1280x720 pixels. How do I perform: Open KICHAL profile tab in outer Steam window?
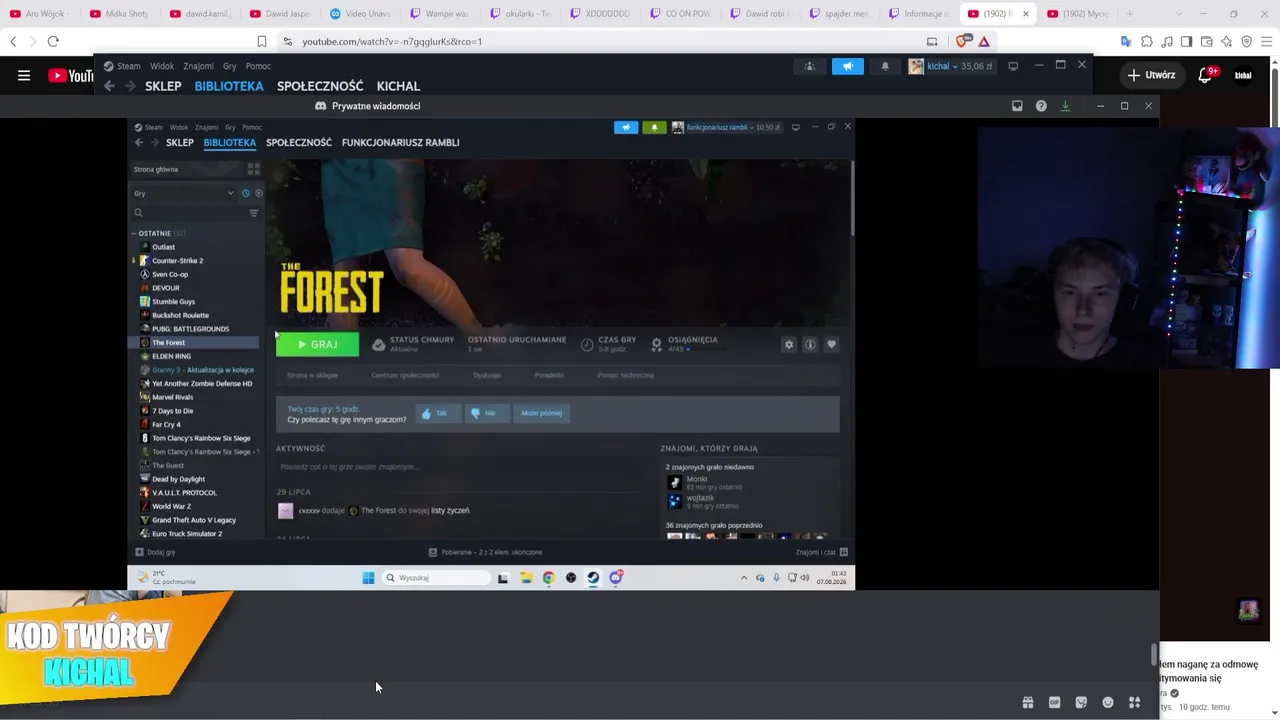pos(398,86)
